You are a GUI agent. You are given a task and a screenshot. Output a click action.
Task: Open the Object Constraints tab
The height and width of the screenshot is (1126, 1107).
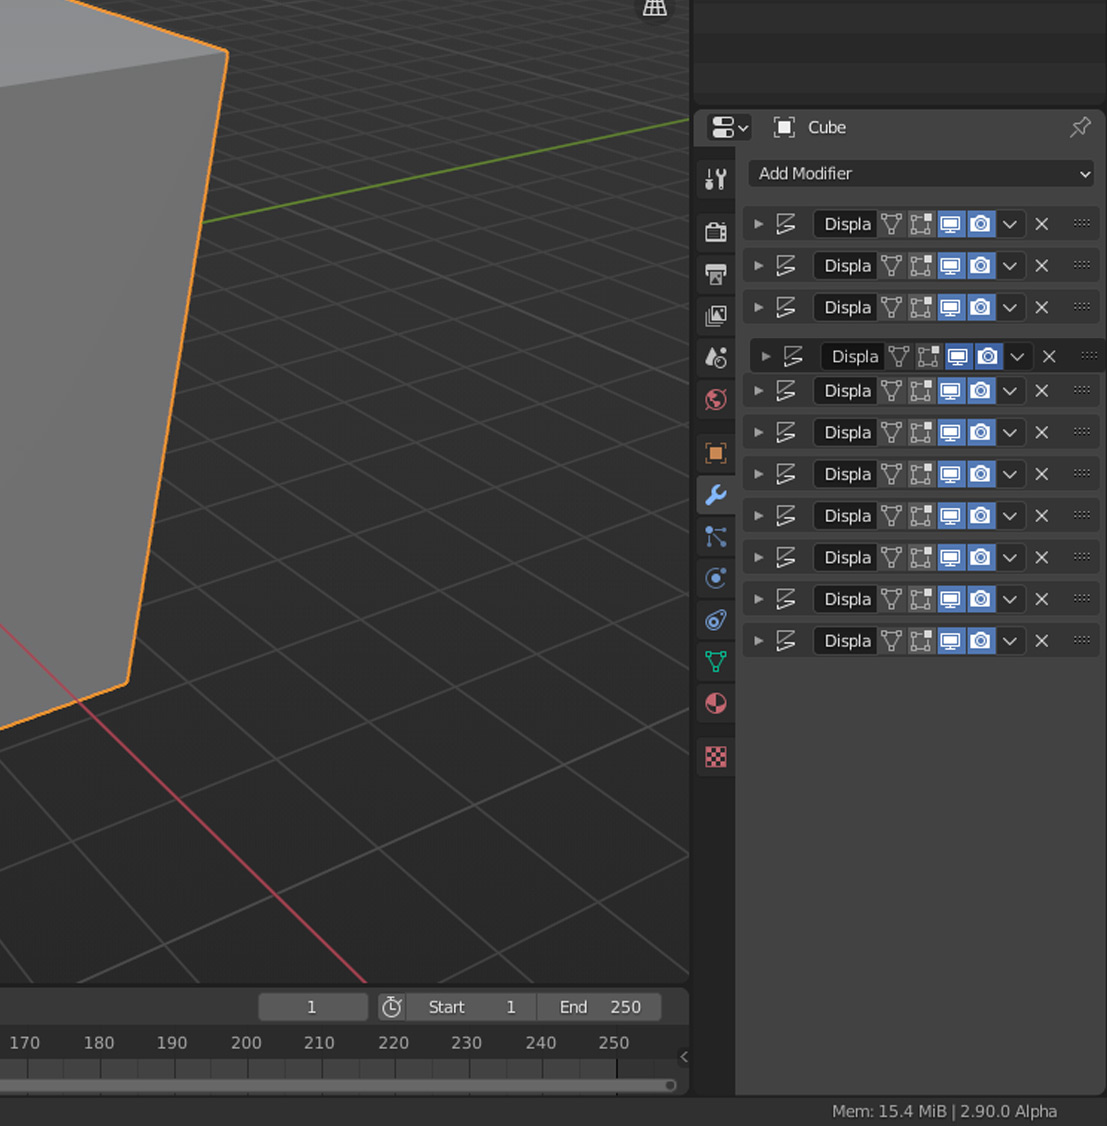pos(716,620)
